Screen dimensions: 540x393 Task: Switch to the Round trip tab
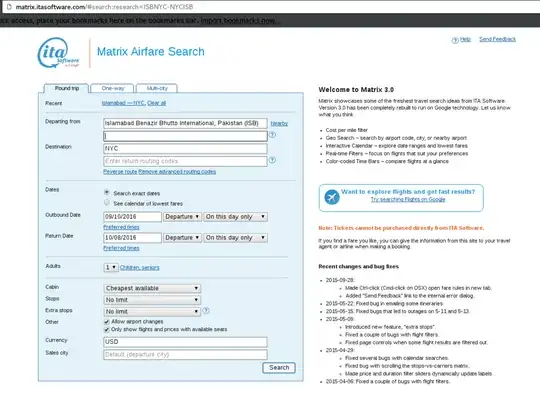(66, 88)
